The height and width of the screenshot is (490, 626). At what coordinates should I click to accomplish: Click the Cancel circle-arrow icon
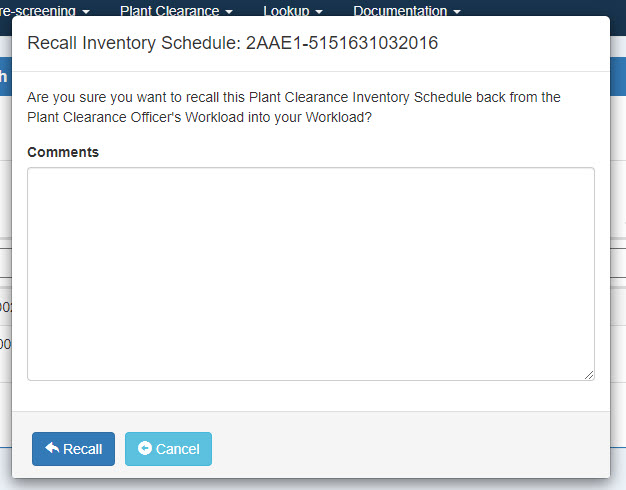145,449
